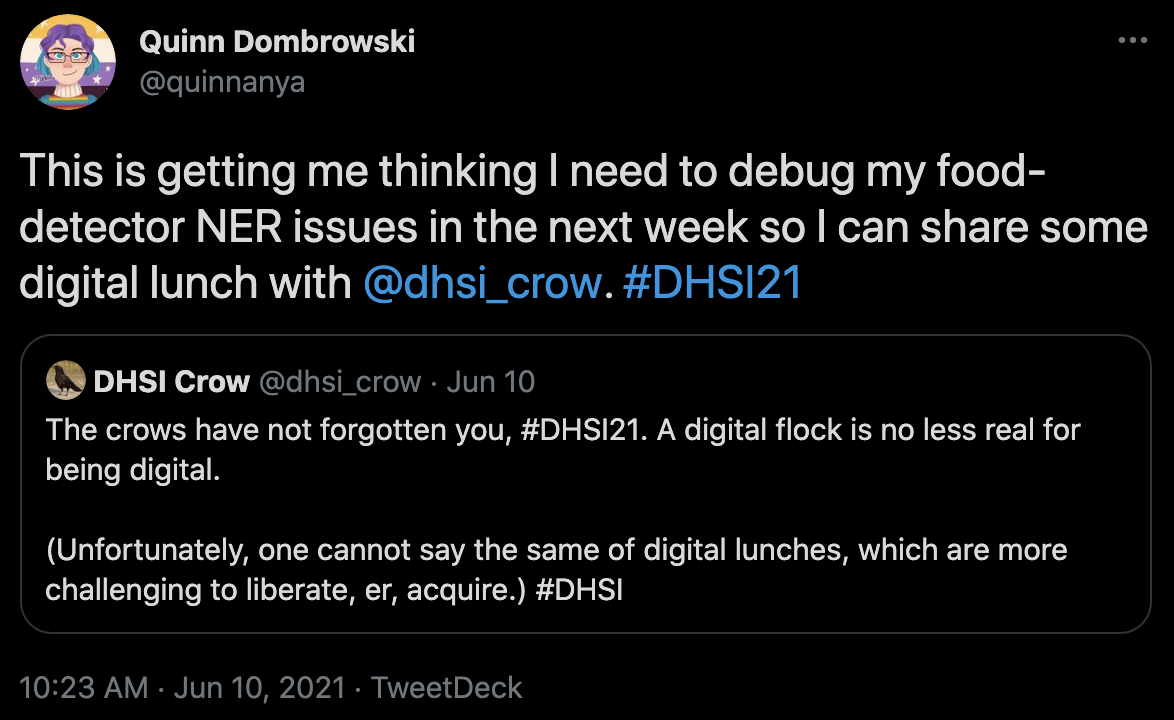
Task: Follow the blue @dhsi_crow mention
Action: pos(481,283)
